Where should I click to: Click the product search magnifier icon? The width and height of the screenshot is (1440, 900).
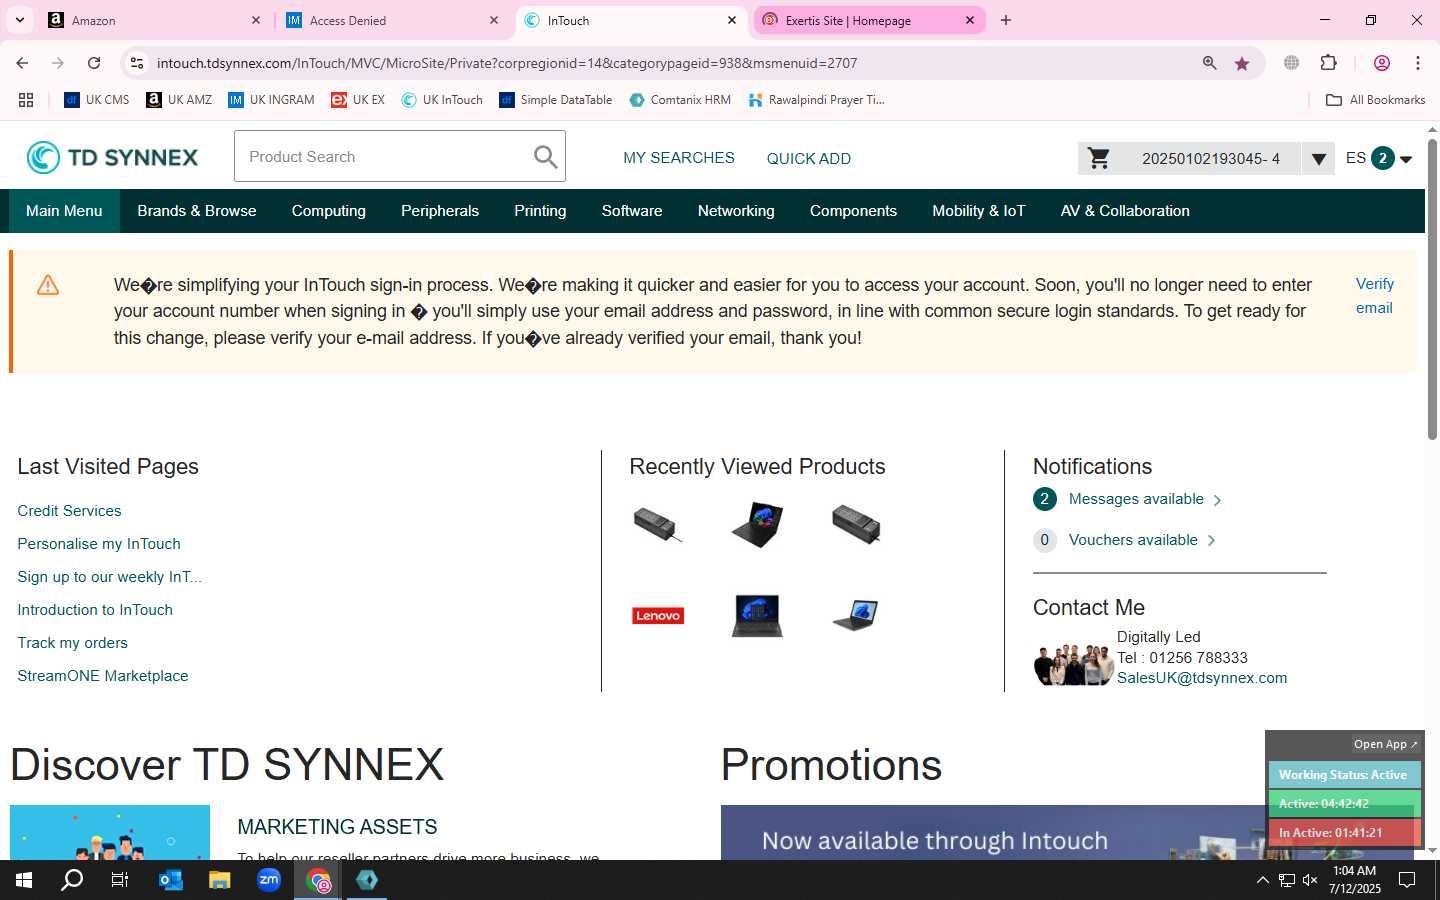coord(545,157)
